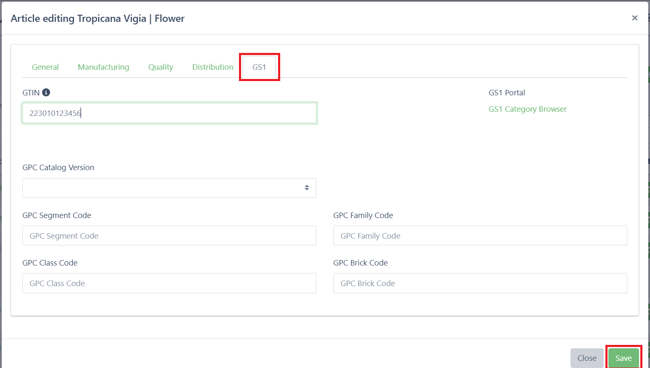Click the GS1 Portal heading text
This screenshot has width=650, height=368.
[x=507, y=93]
